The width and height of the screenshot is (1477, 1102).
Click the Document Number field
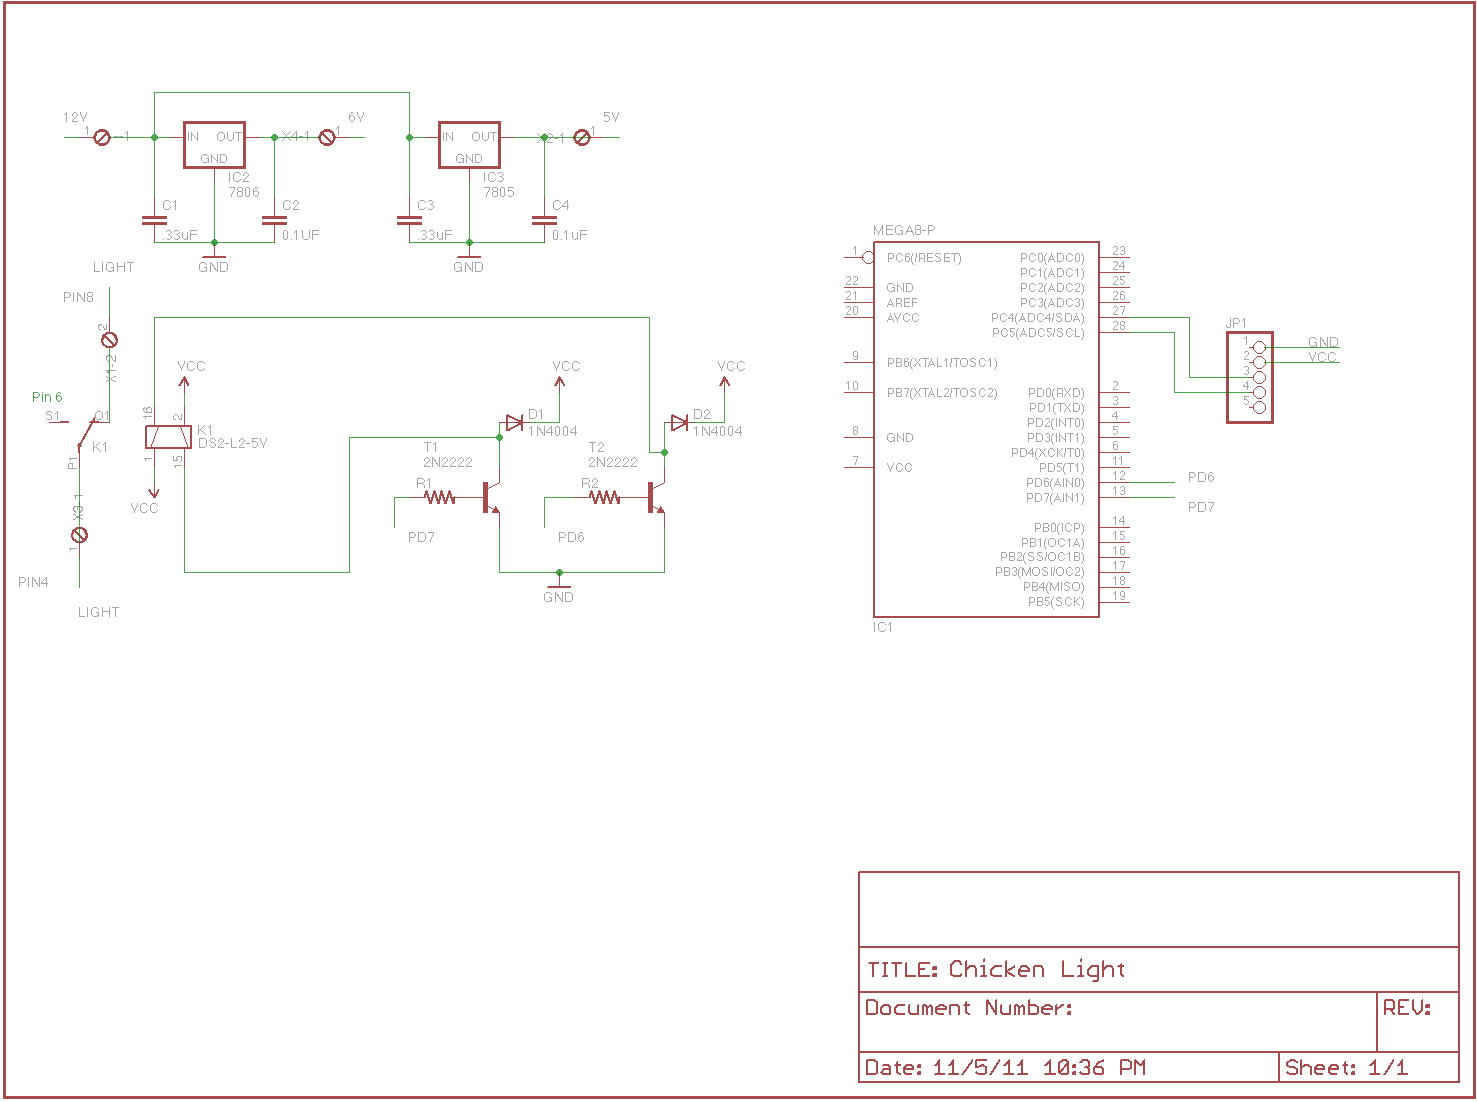pyautogui.click(x=970, y=1008)
